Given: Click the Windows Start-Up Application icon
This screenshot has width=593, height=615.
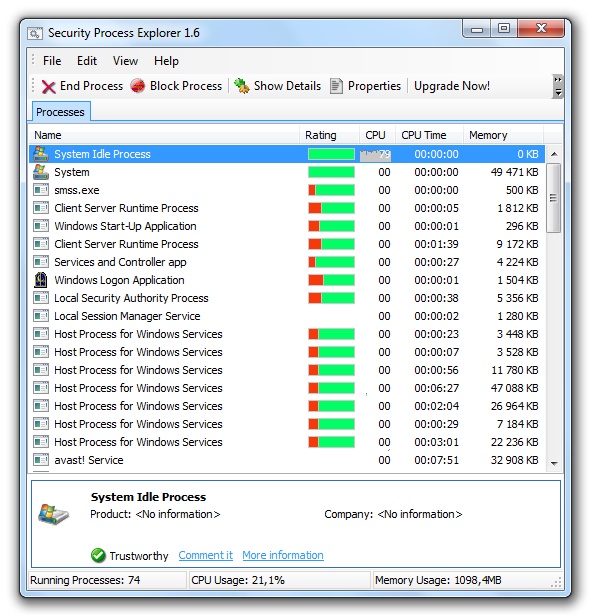Looking at the screenshot, I should coord(41,226).
